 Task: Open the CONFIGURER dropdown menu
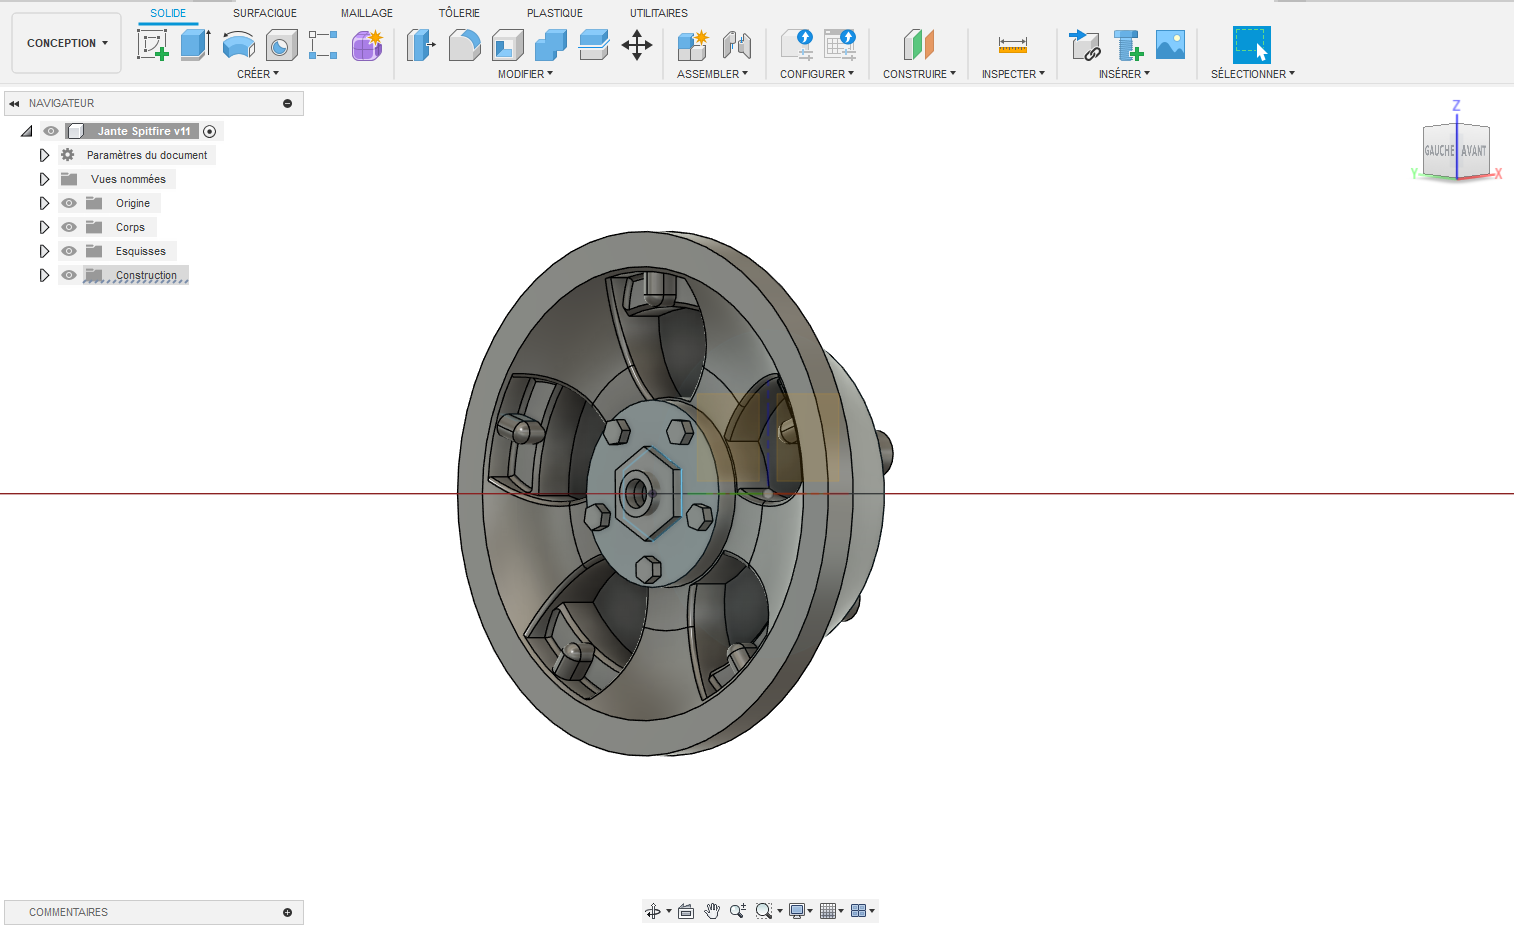817,74
